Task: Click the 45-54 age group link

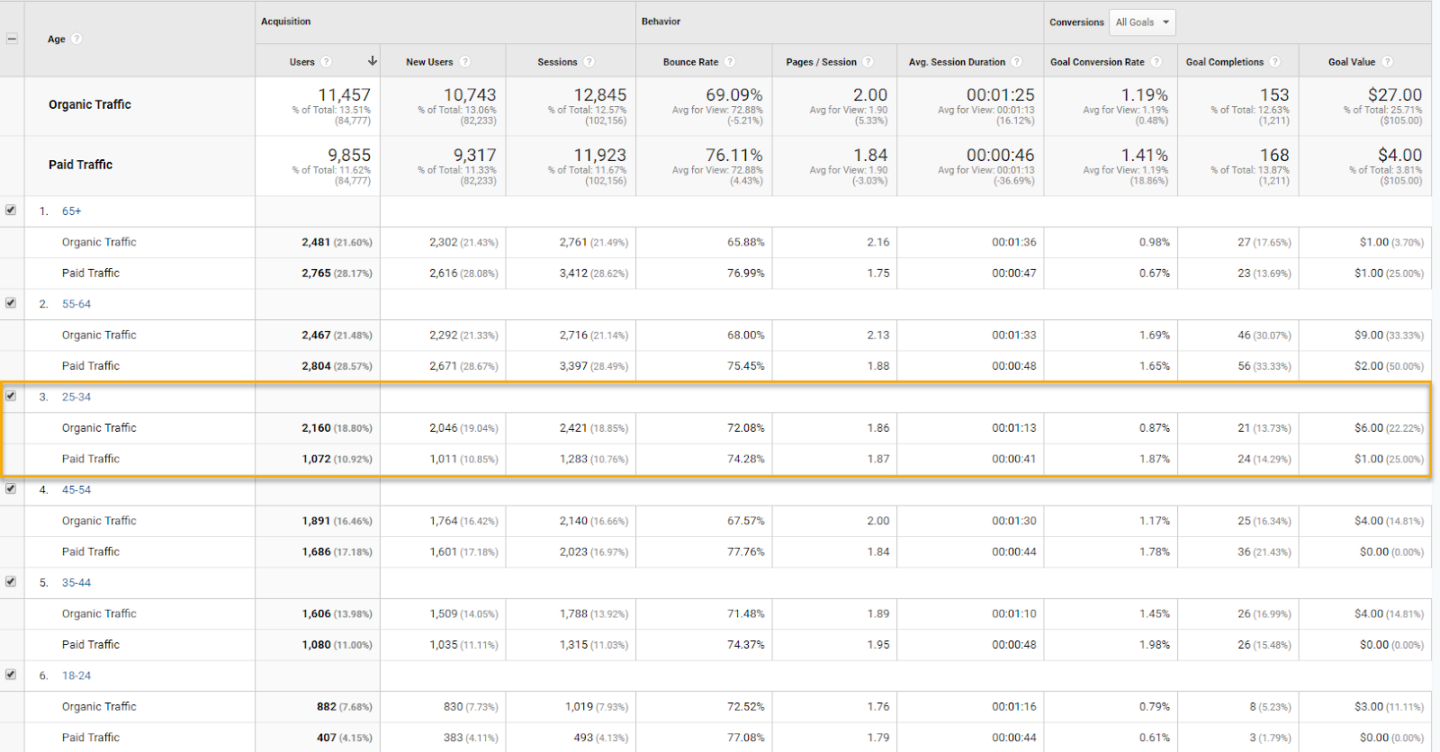Action: [76, 490]
